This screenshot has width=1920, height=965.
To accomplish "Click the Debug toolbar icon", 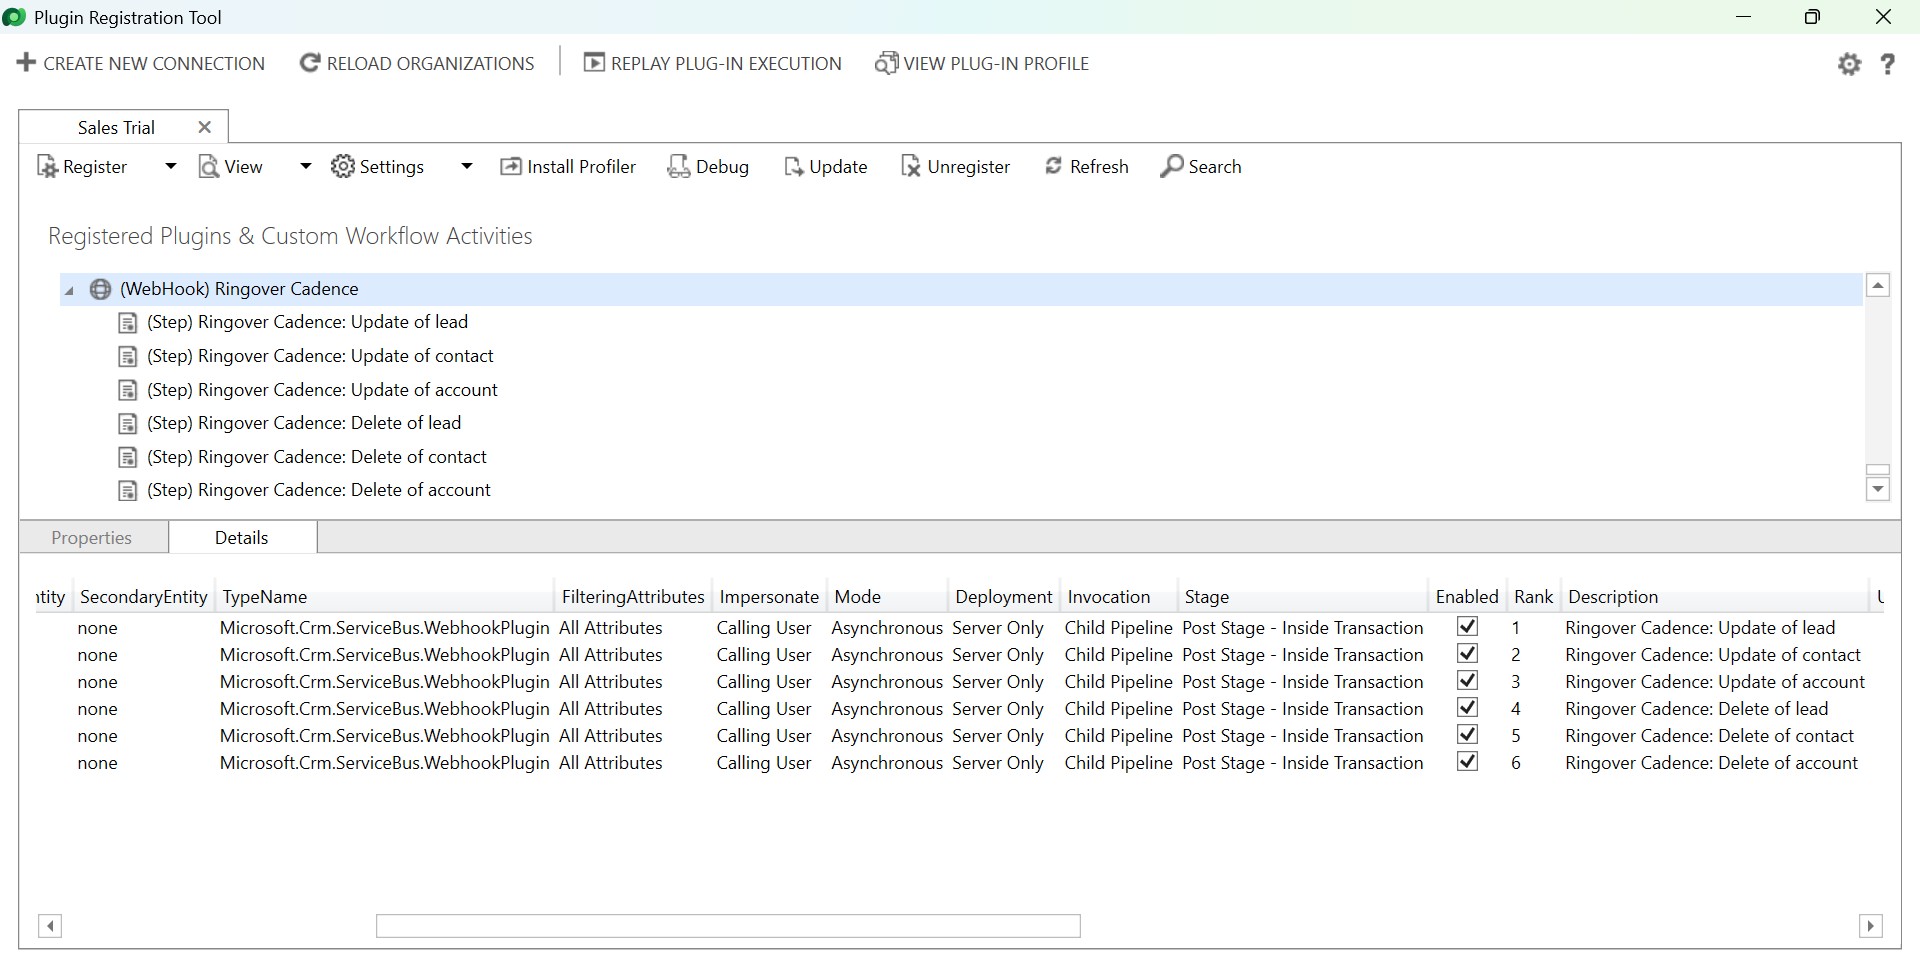I will pyautogui.click(x=678, y=167).
